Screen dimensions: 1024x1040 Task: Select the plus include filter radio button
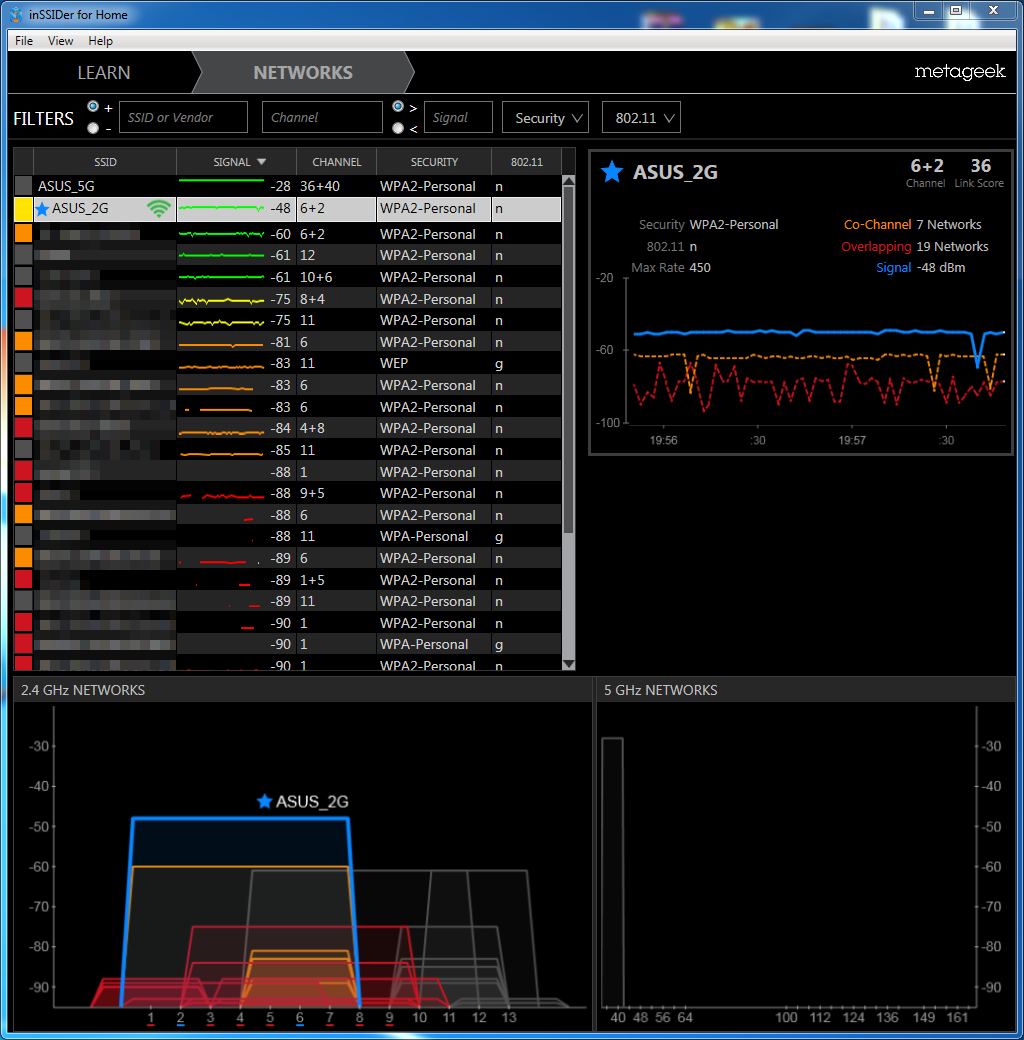[93, 106]
